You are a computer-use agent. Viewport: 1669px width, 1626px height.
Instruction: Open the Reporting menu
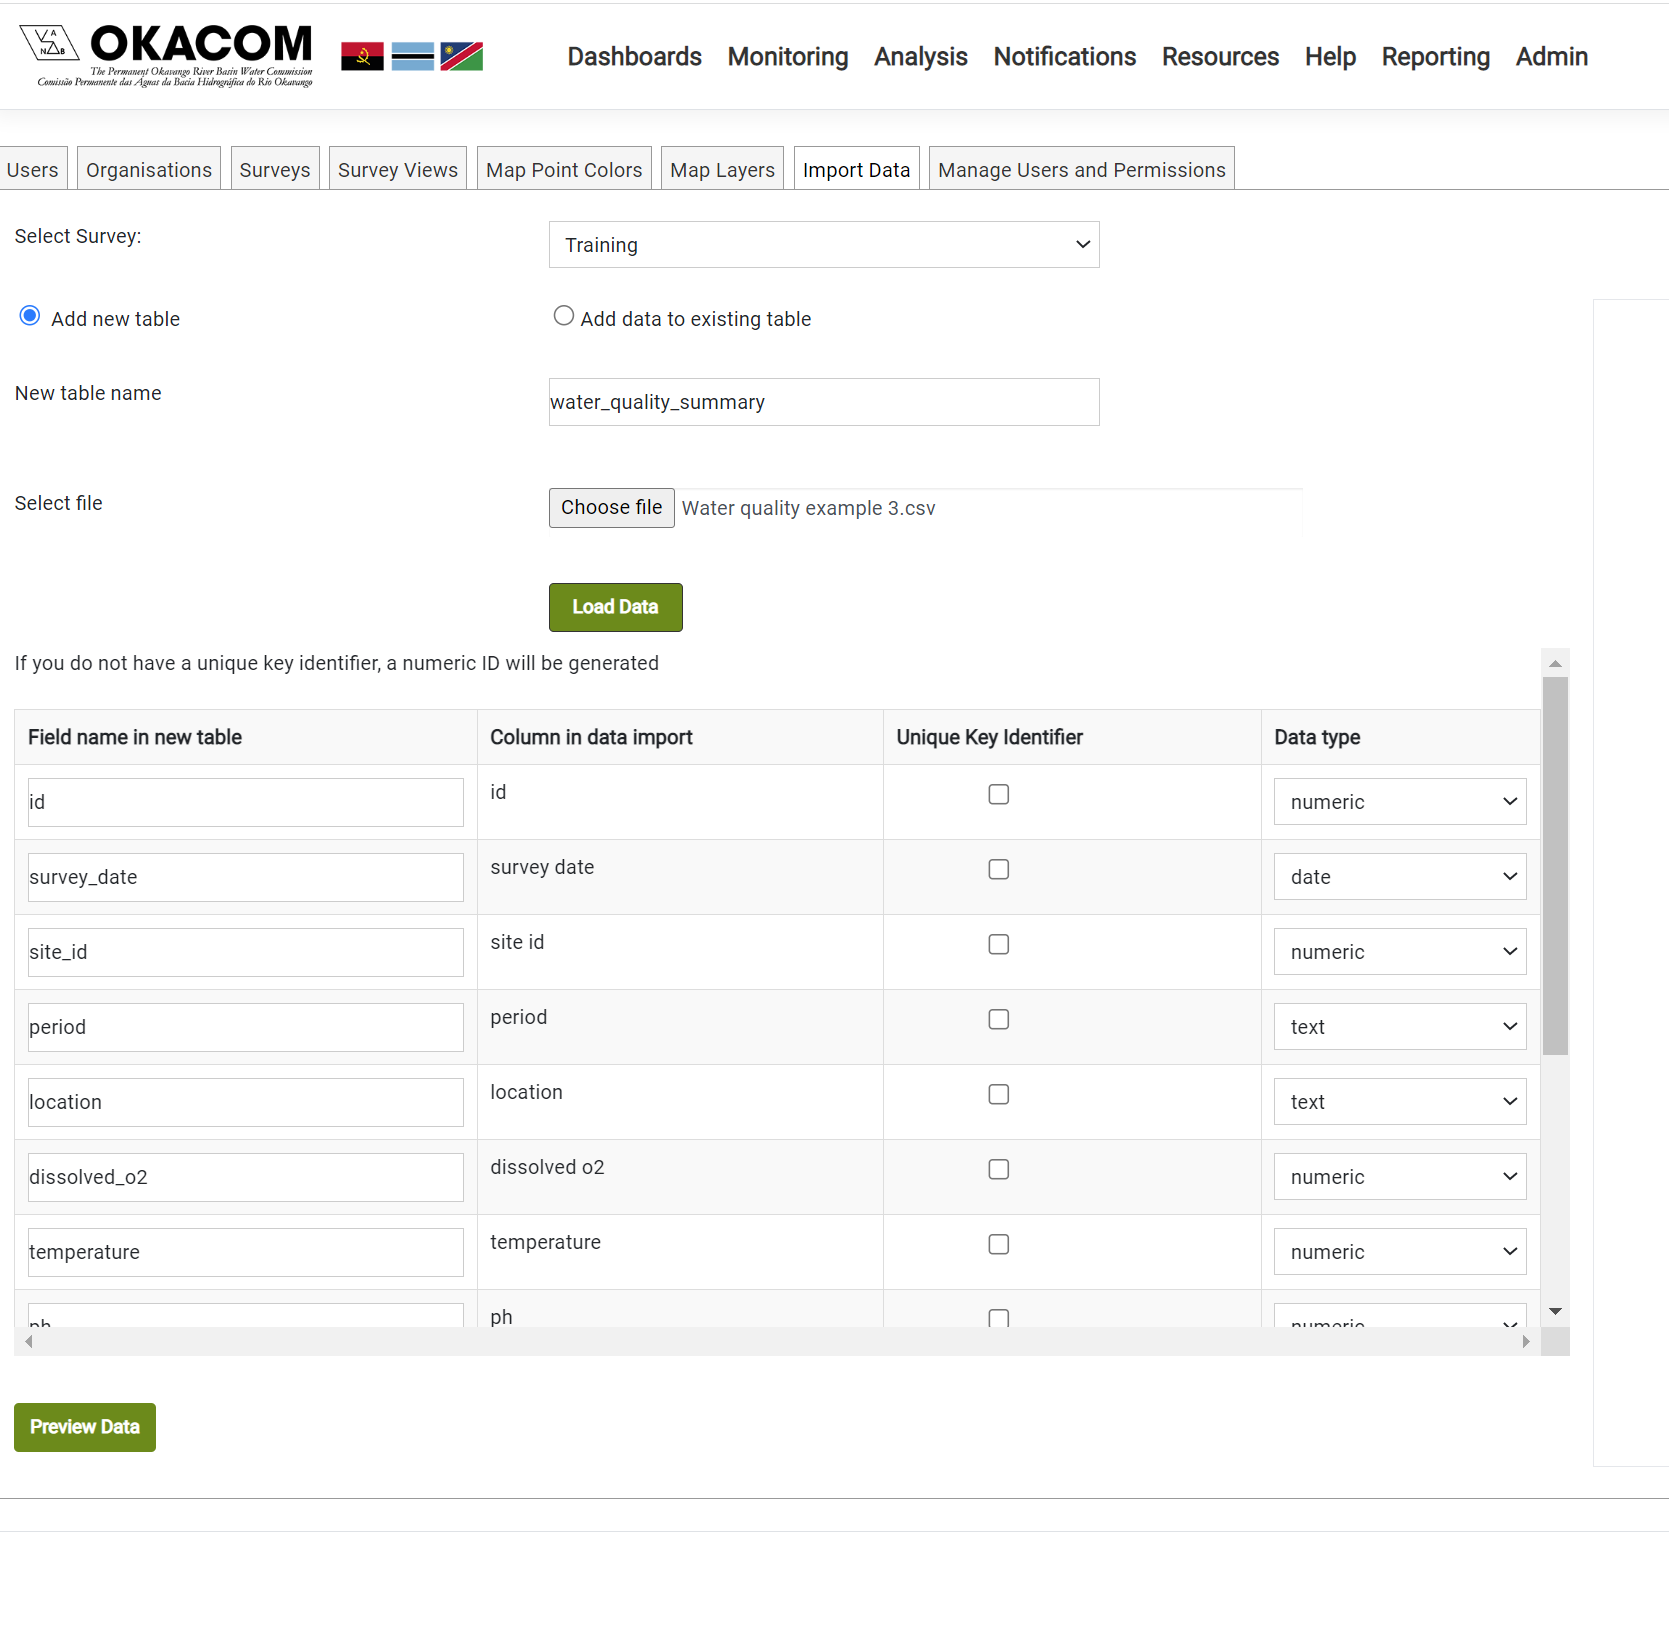[x=1435, y=57]
